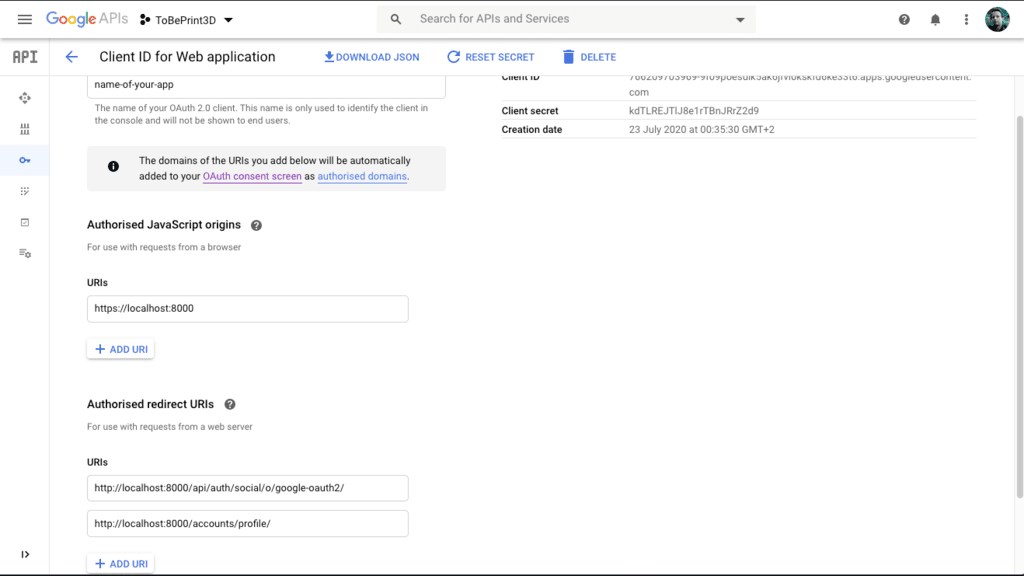Click the back arrow beside Client ID title
This screenshot has height=576, width=1024.
71,57
